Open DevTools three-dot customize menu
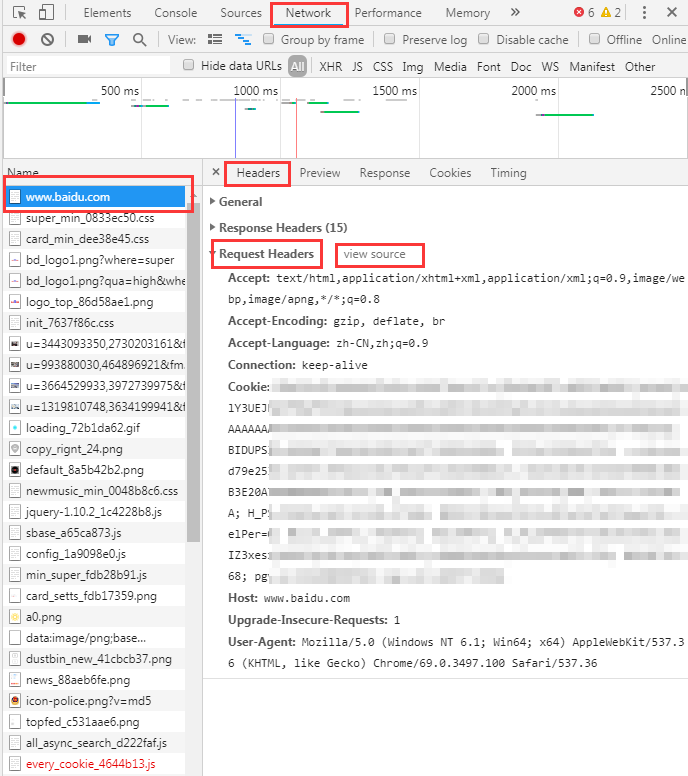This screenshot has height=776, width=688. point(644,13)
